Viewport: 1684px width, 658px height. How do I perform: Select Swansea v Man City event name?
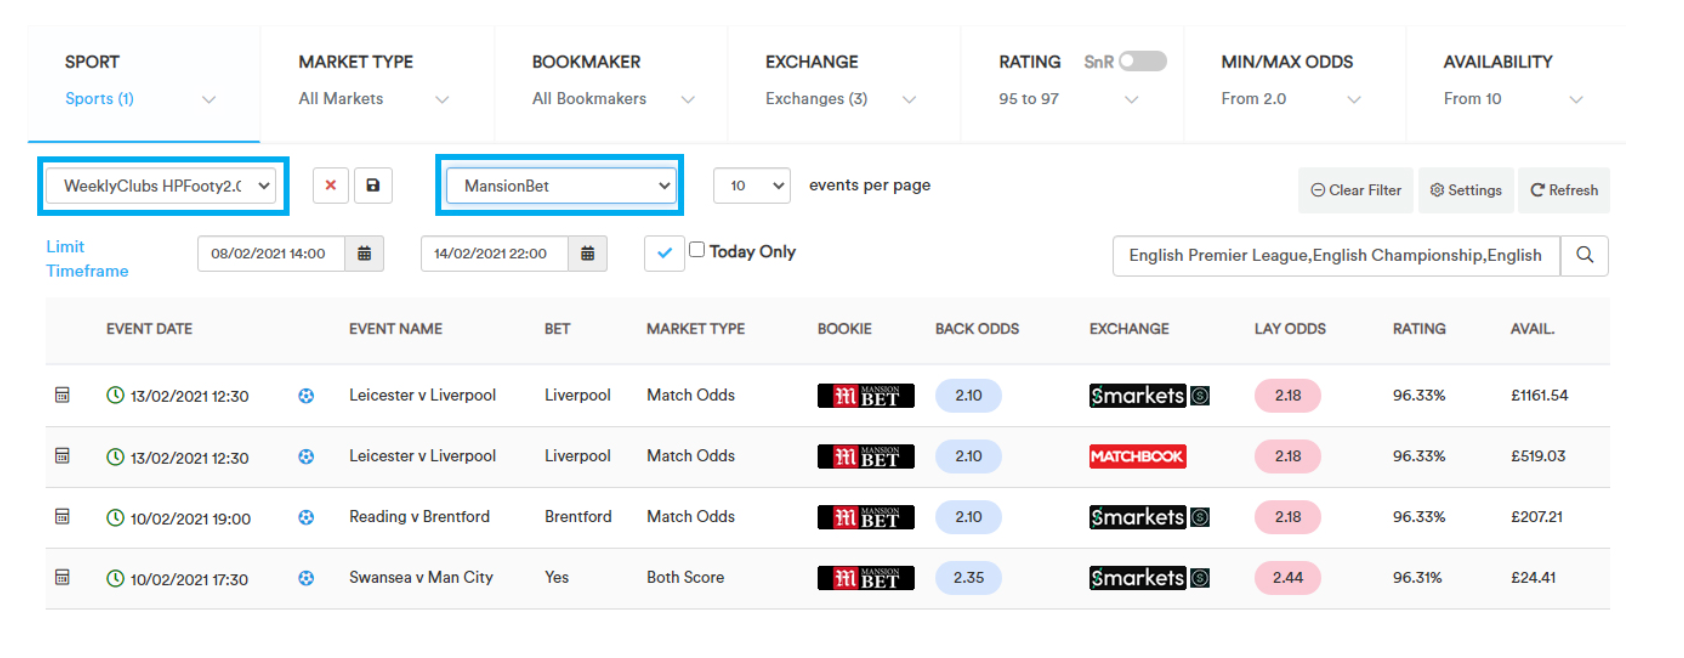tap(421, 578)
